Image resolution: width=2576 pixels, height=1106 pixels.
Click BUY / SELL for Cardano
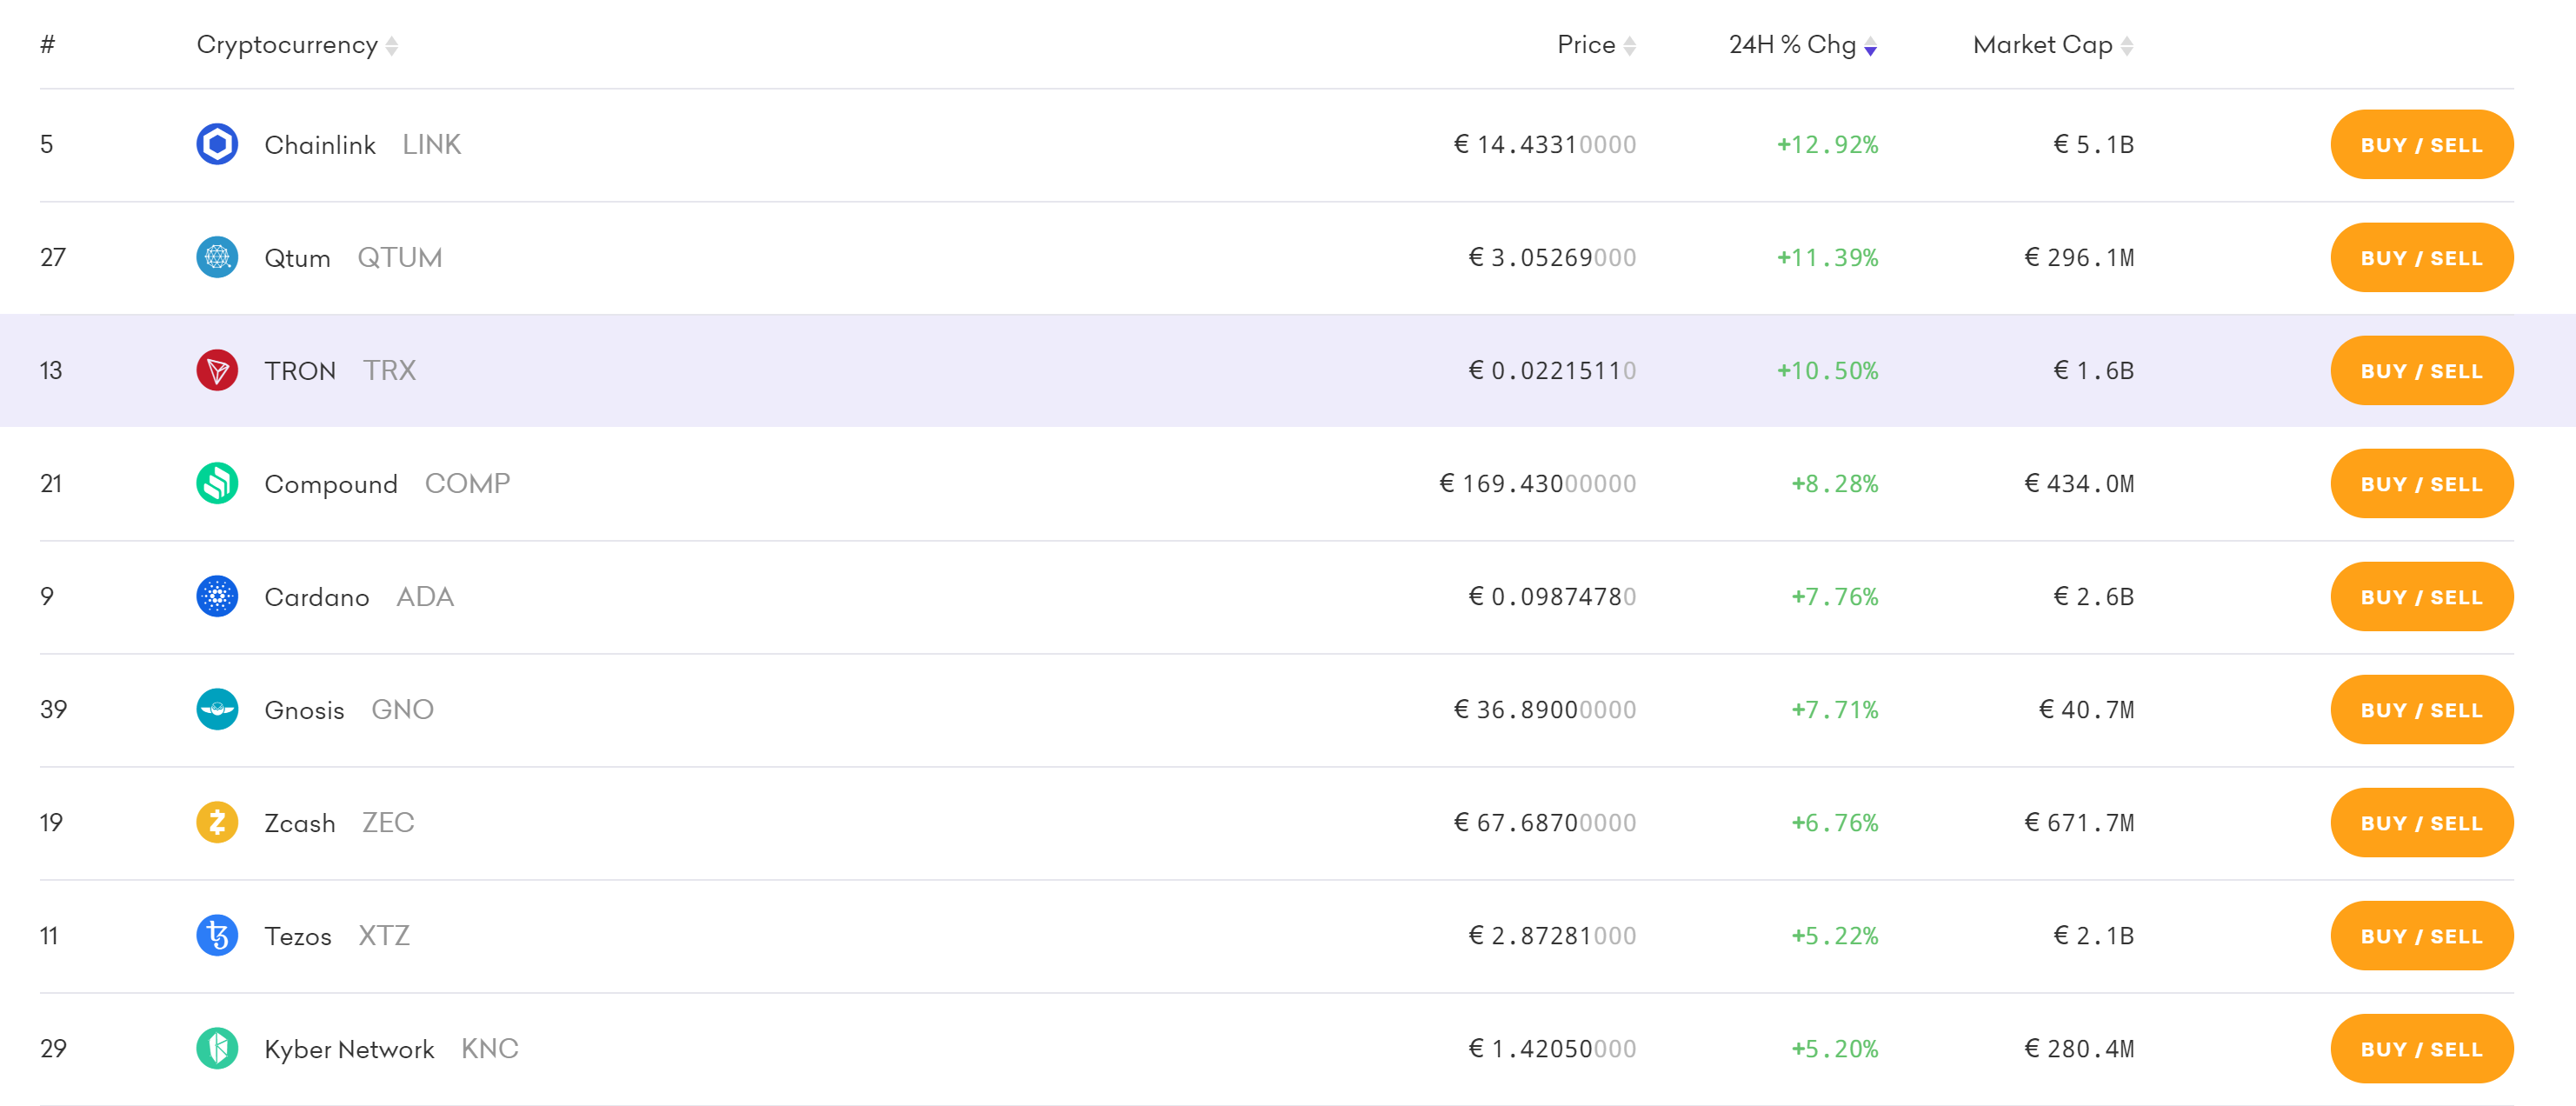tap(2422, 597)
